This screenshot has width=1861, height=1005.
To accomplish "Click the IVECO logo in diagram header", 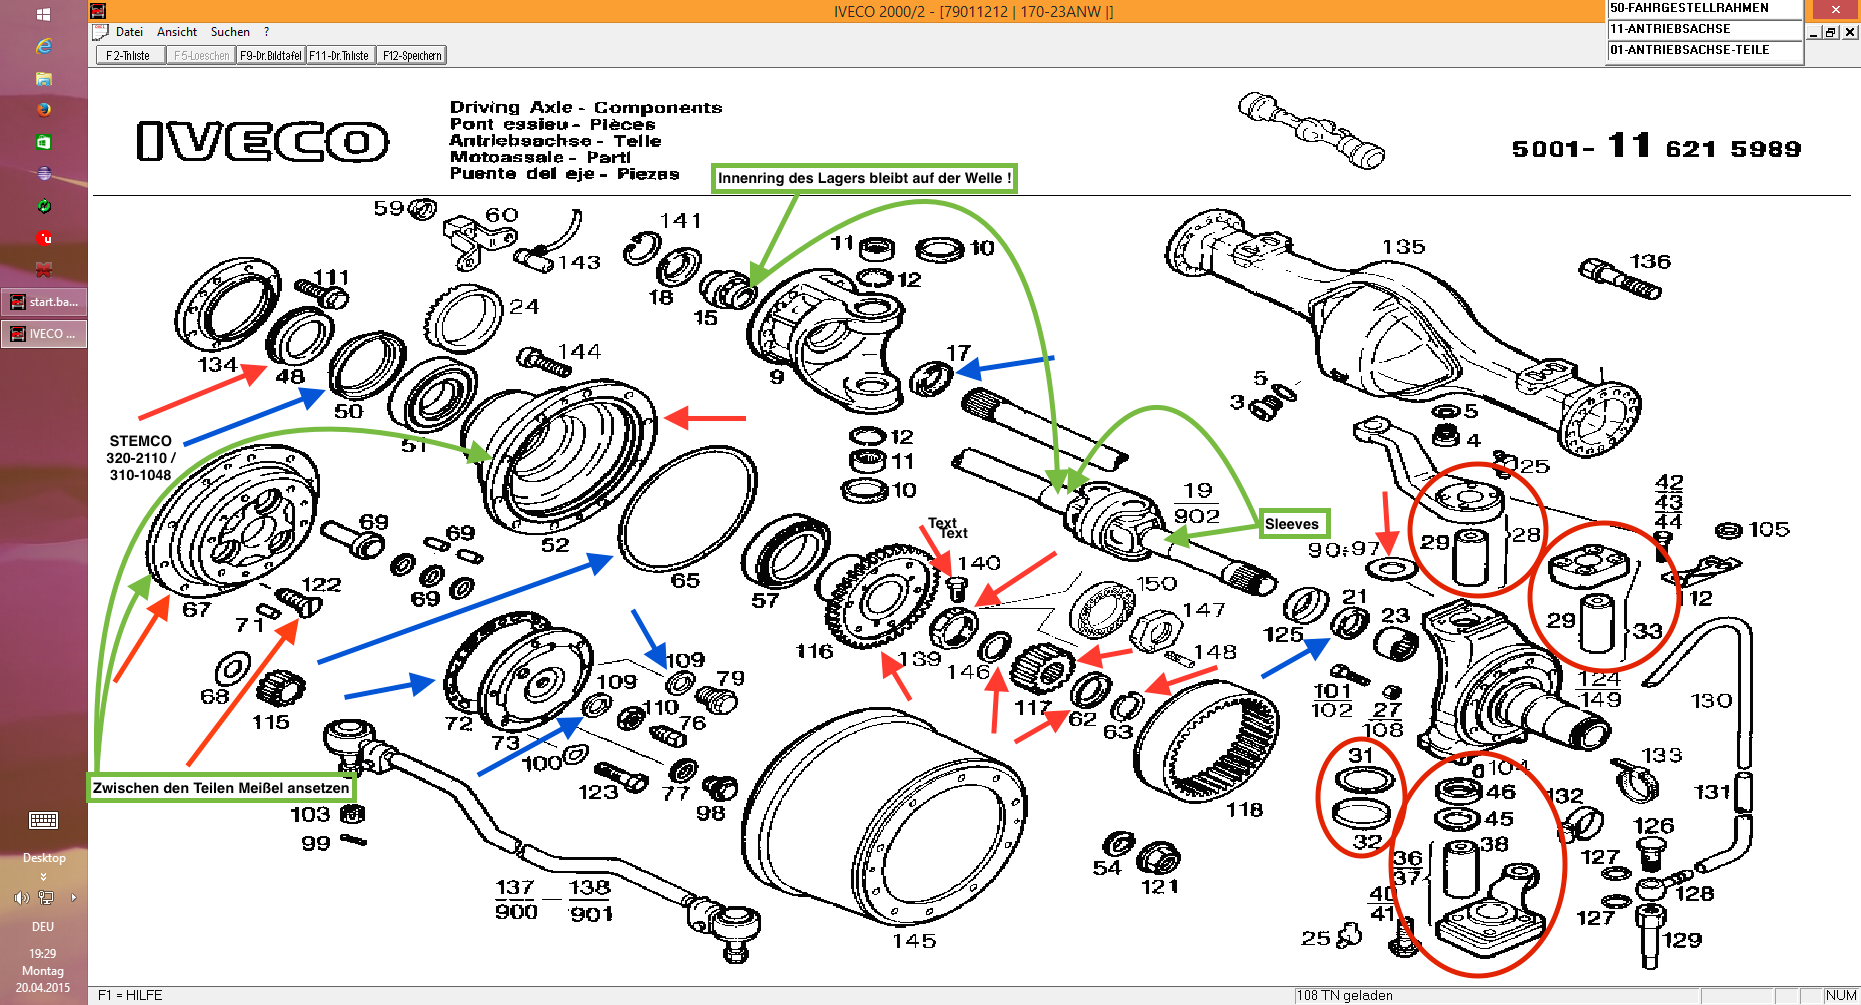I will click(x=262, y=141).
